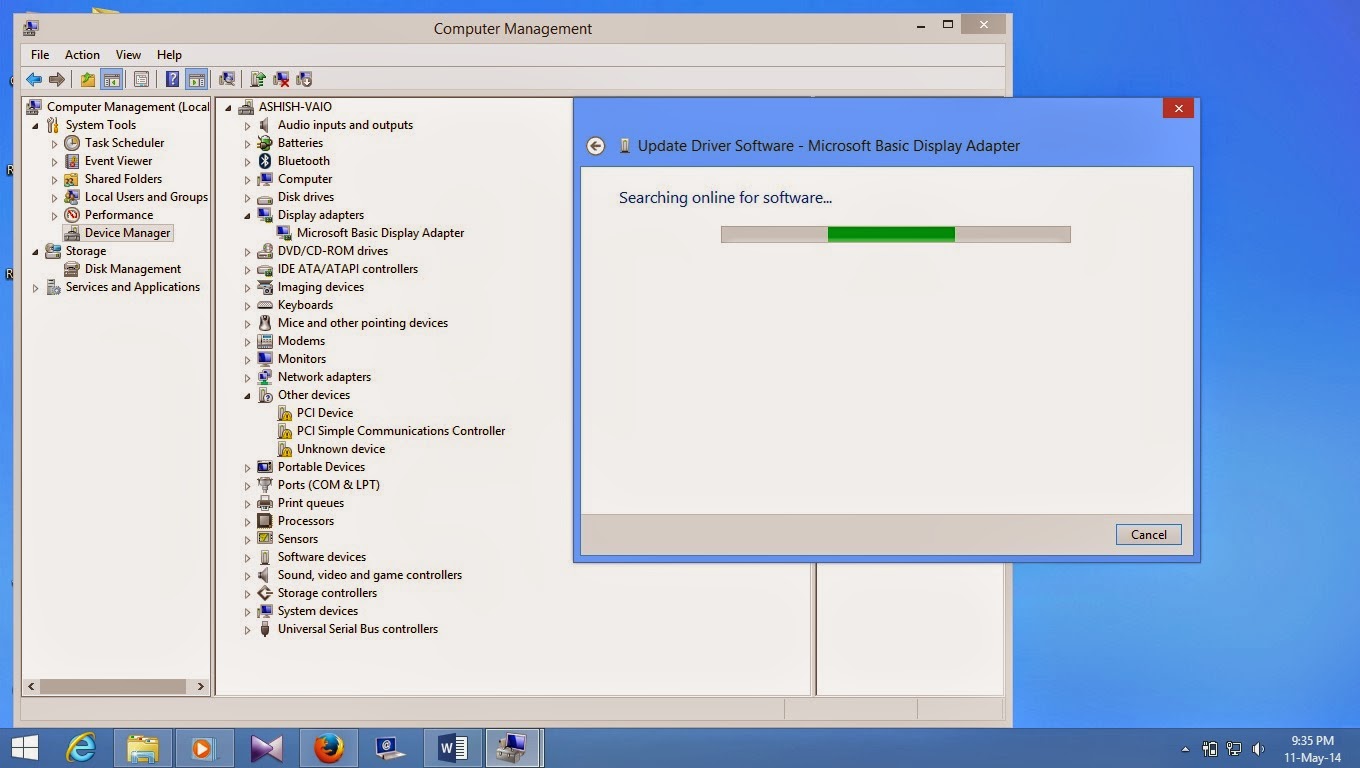Image resolution: width=1360 pixels, height=768 pixels.
Task: Click the Disable device icon with down arrow
Action: 304,79
